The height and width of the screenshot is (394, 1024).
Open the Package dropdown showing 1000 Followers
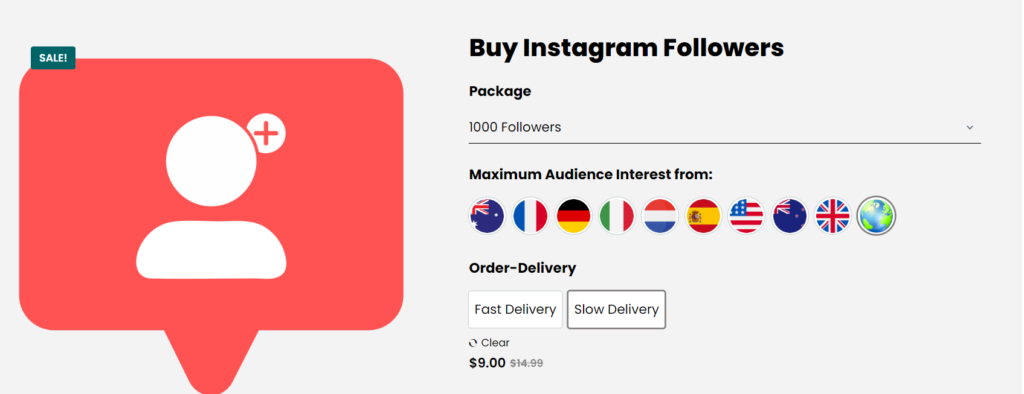point(725,127)
